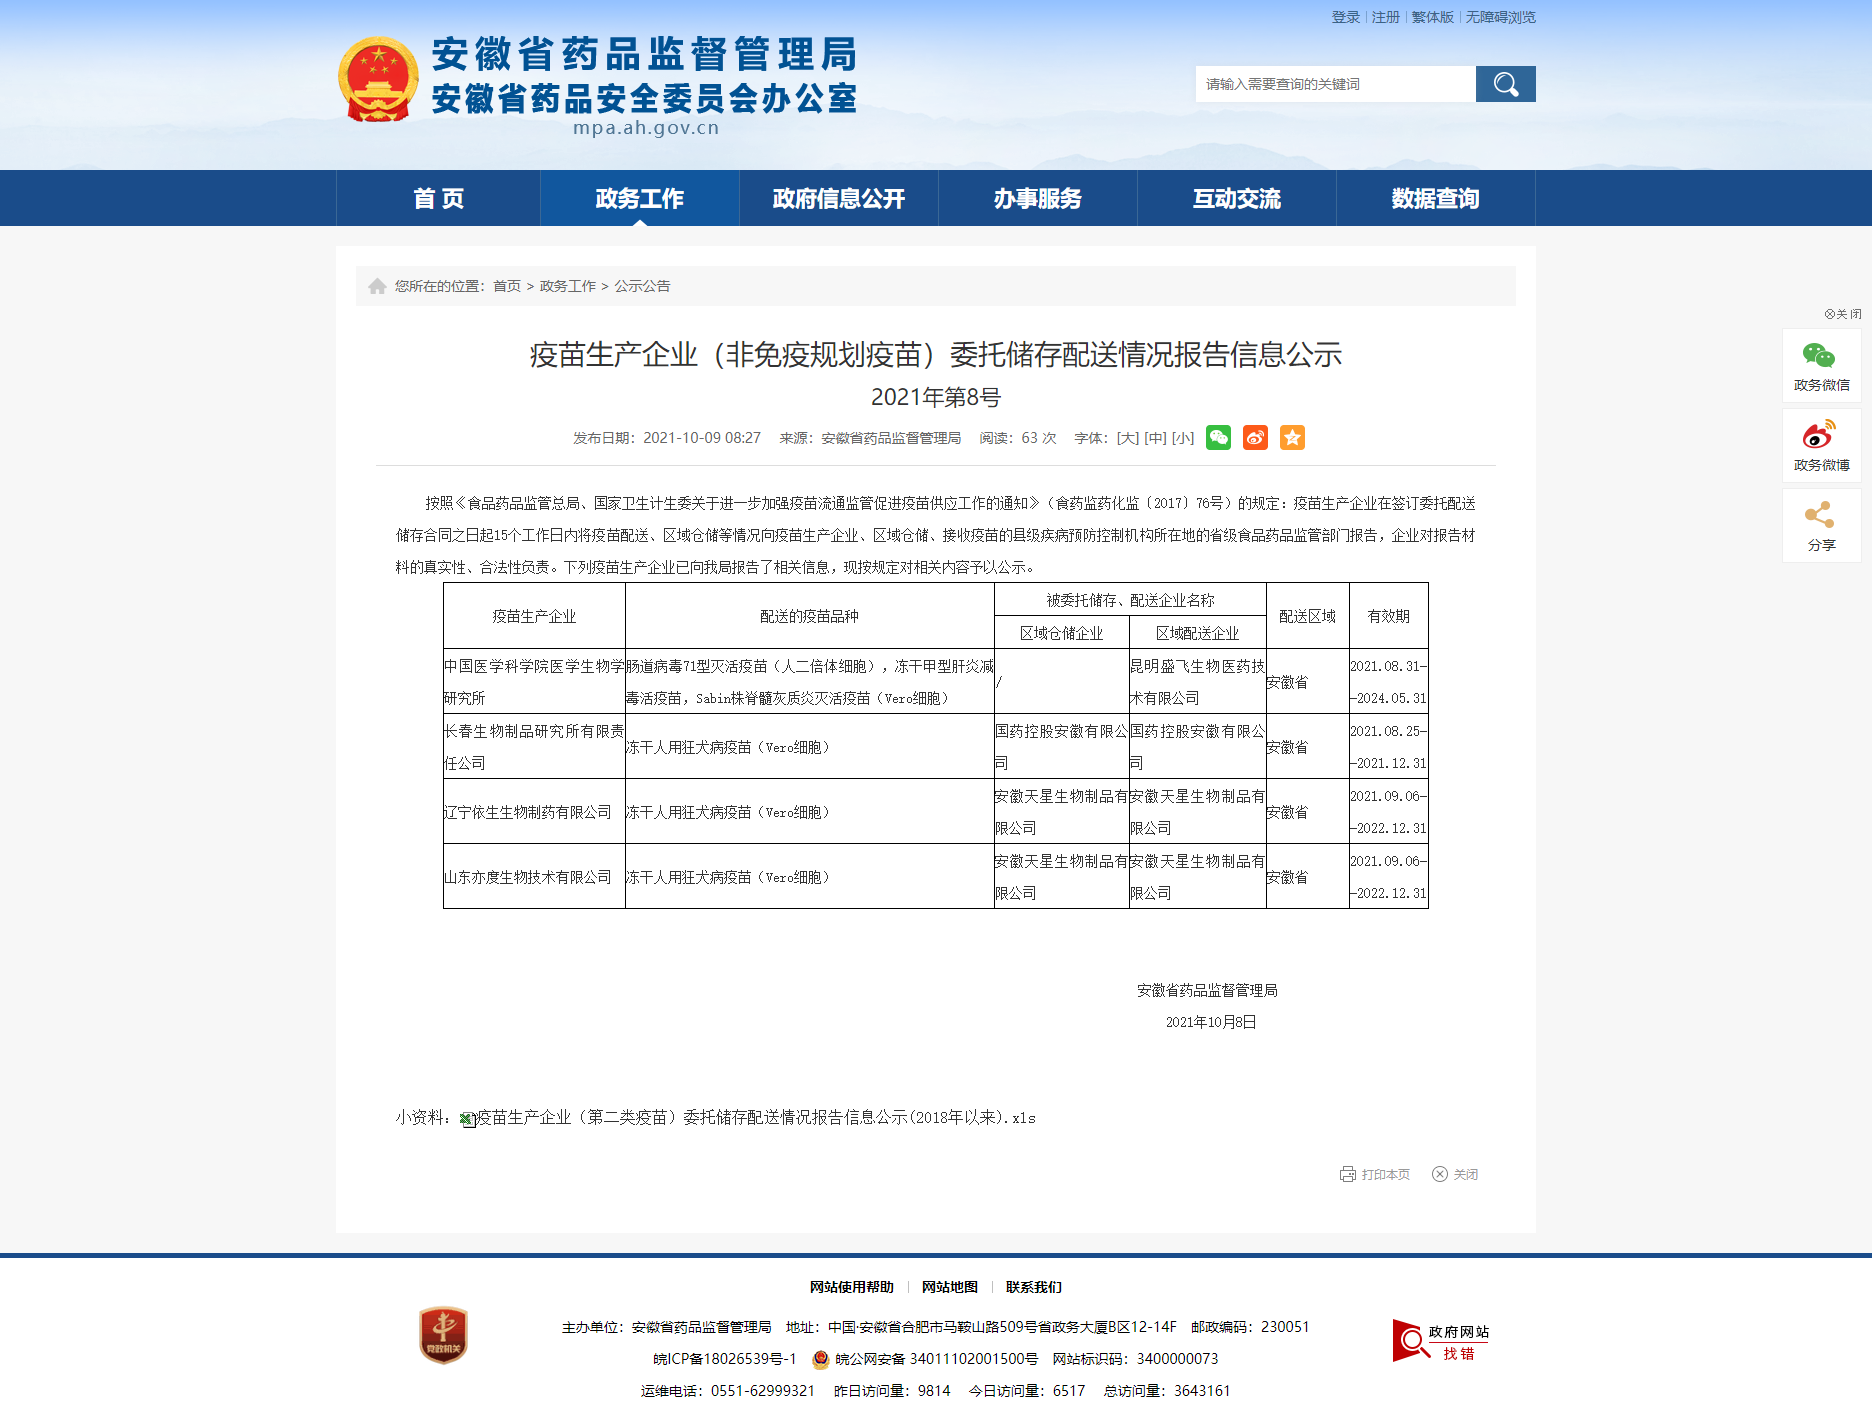
Task: Open the 政府信息公开 navigation tab
Action: (x=838, y=199)
